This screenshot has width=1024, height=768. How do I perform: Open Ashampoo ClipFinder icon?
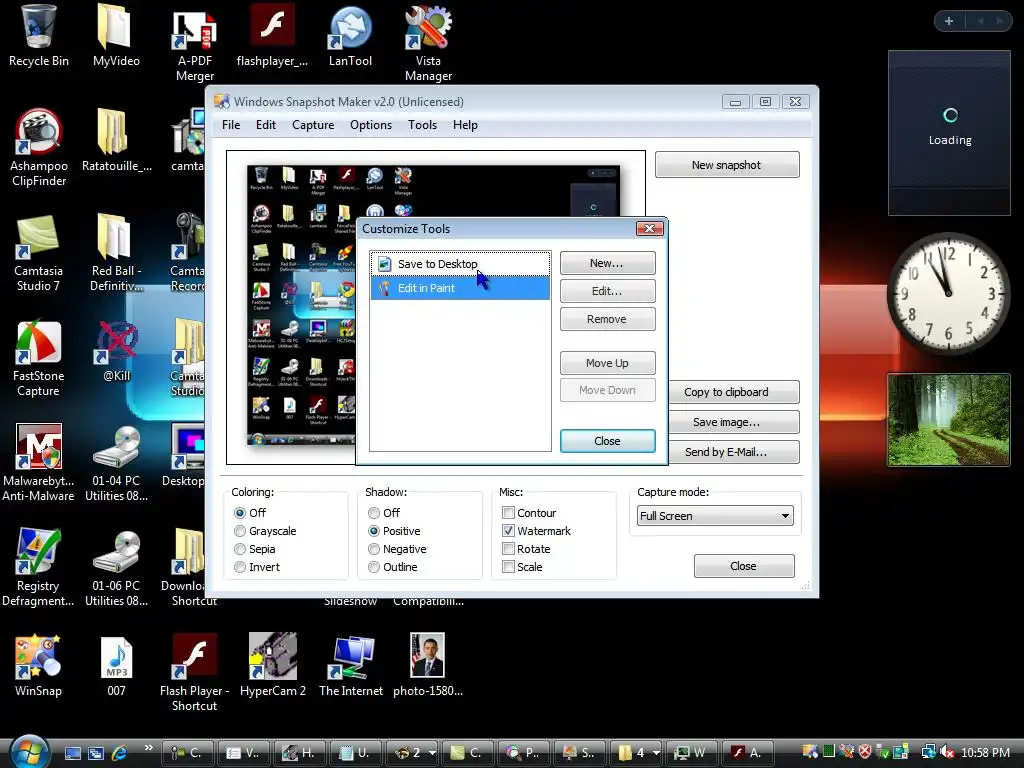(x=39, y=148)
